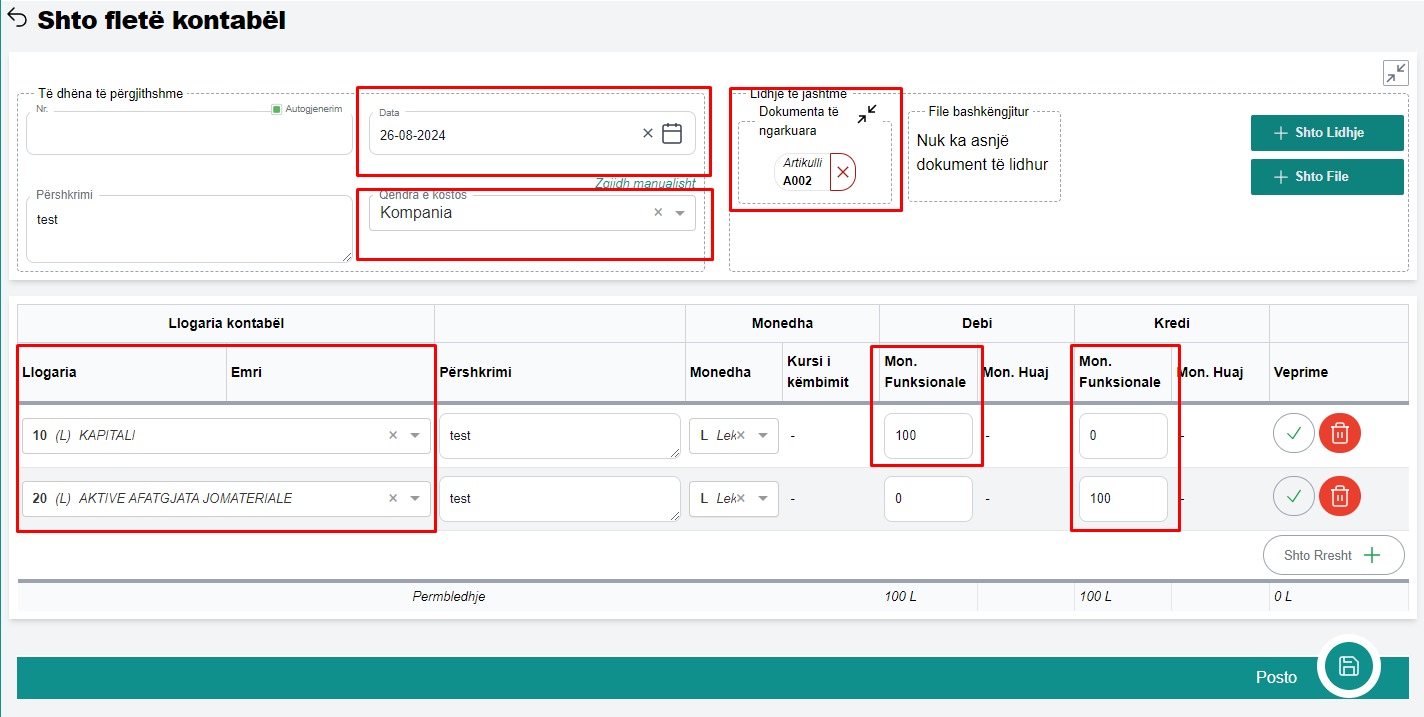Collapse the top panel using corner arrows icon
Image resolution: width=1424 pixels, height=717 pixels.
pos(1395,73)
